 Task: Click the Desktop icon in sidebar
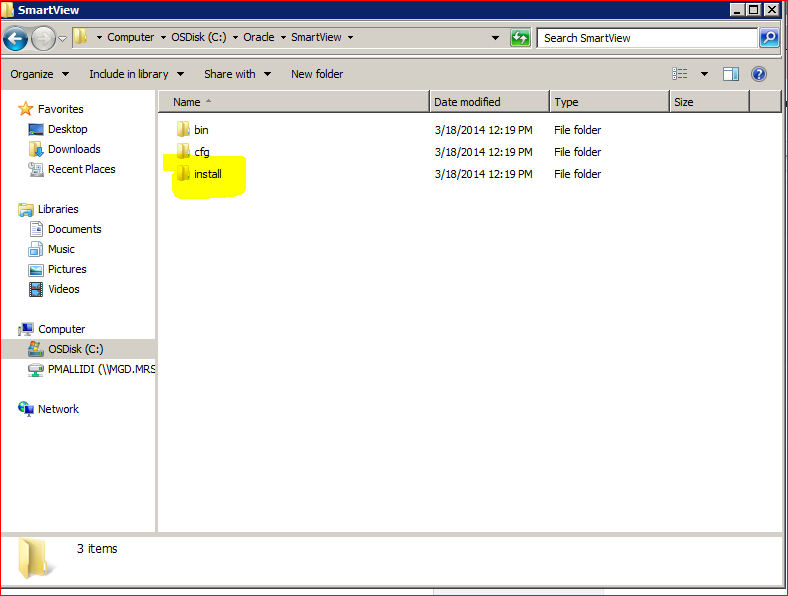(36, 130)
